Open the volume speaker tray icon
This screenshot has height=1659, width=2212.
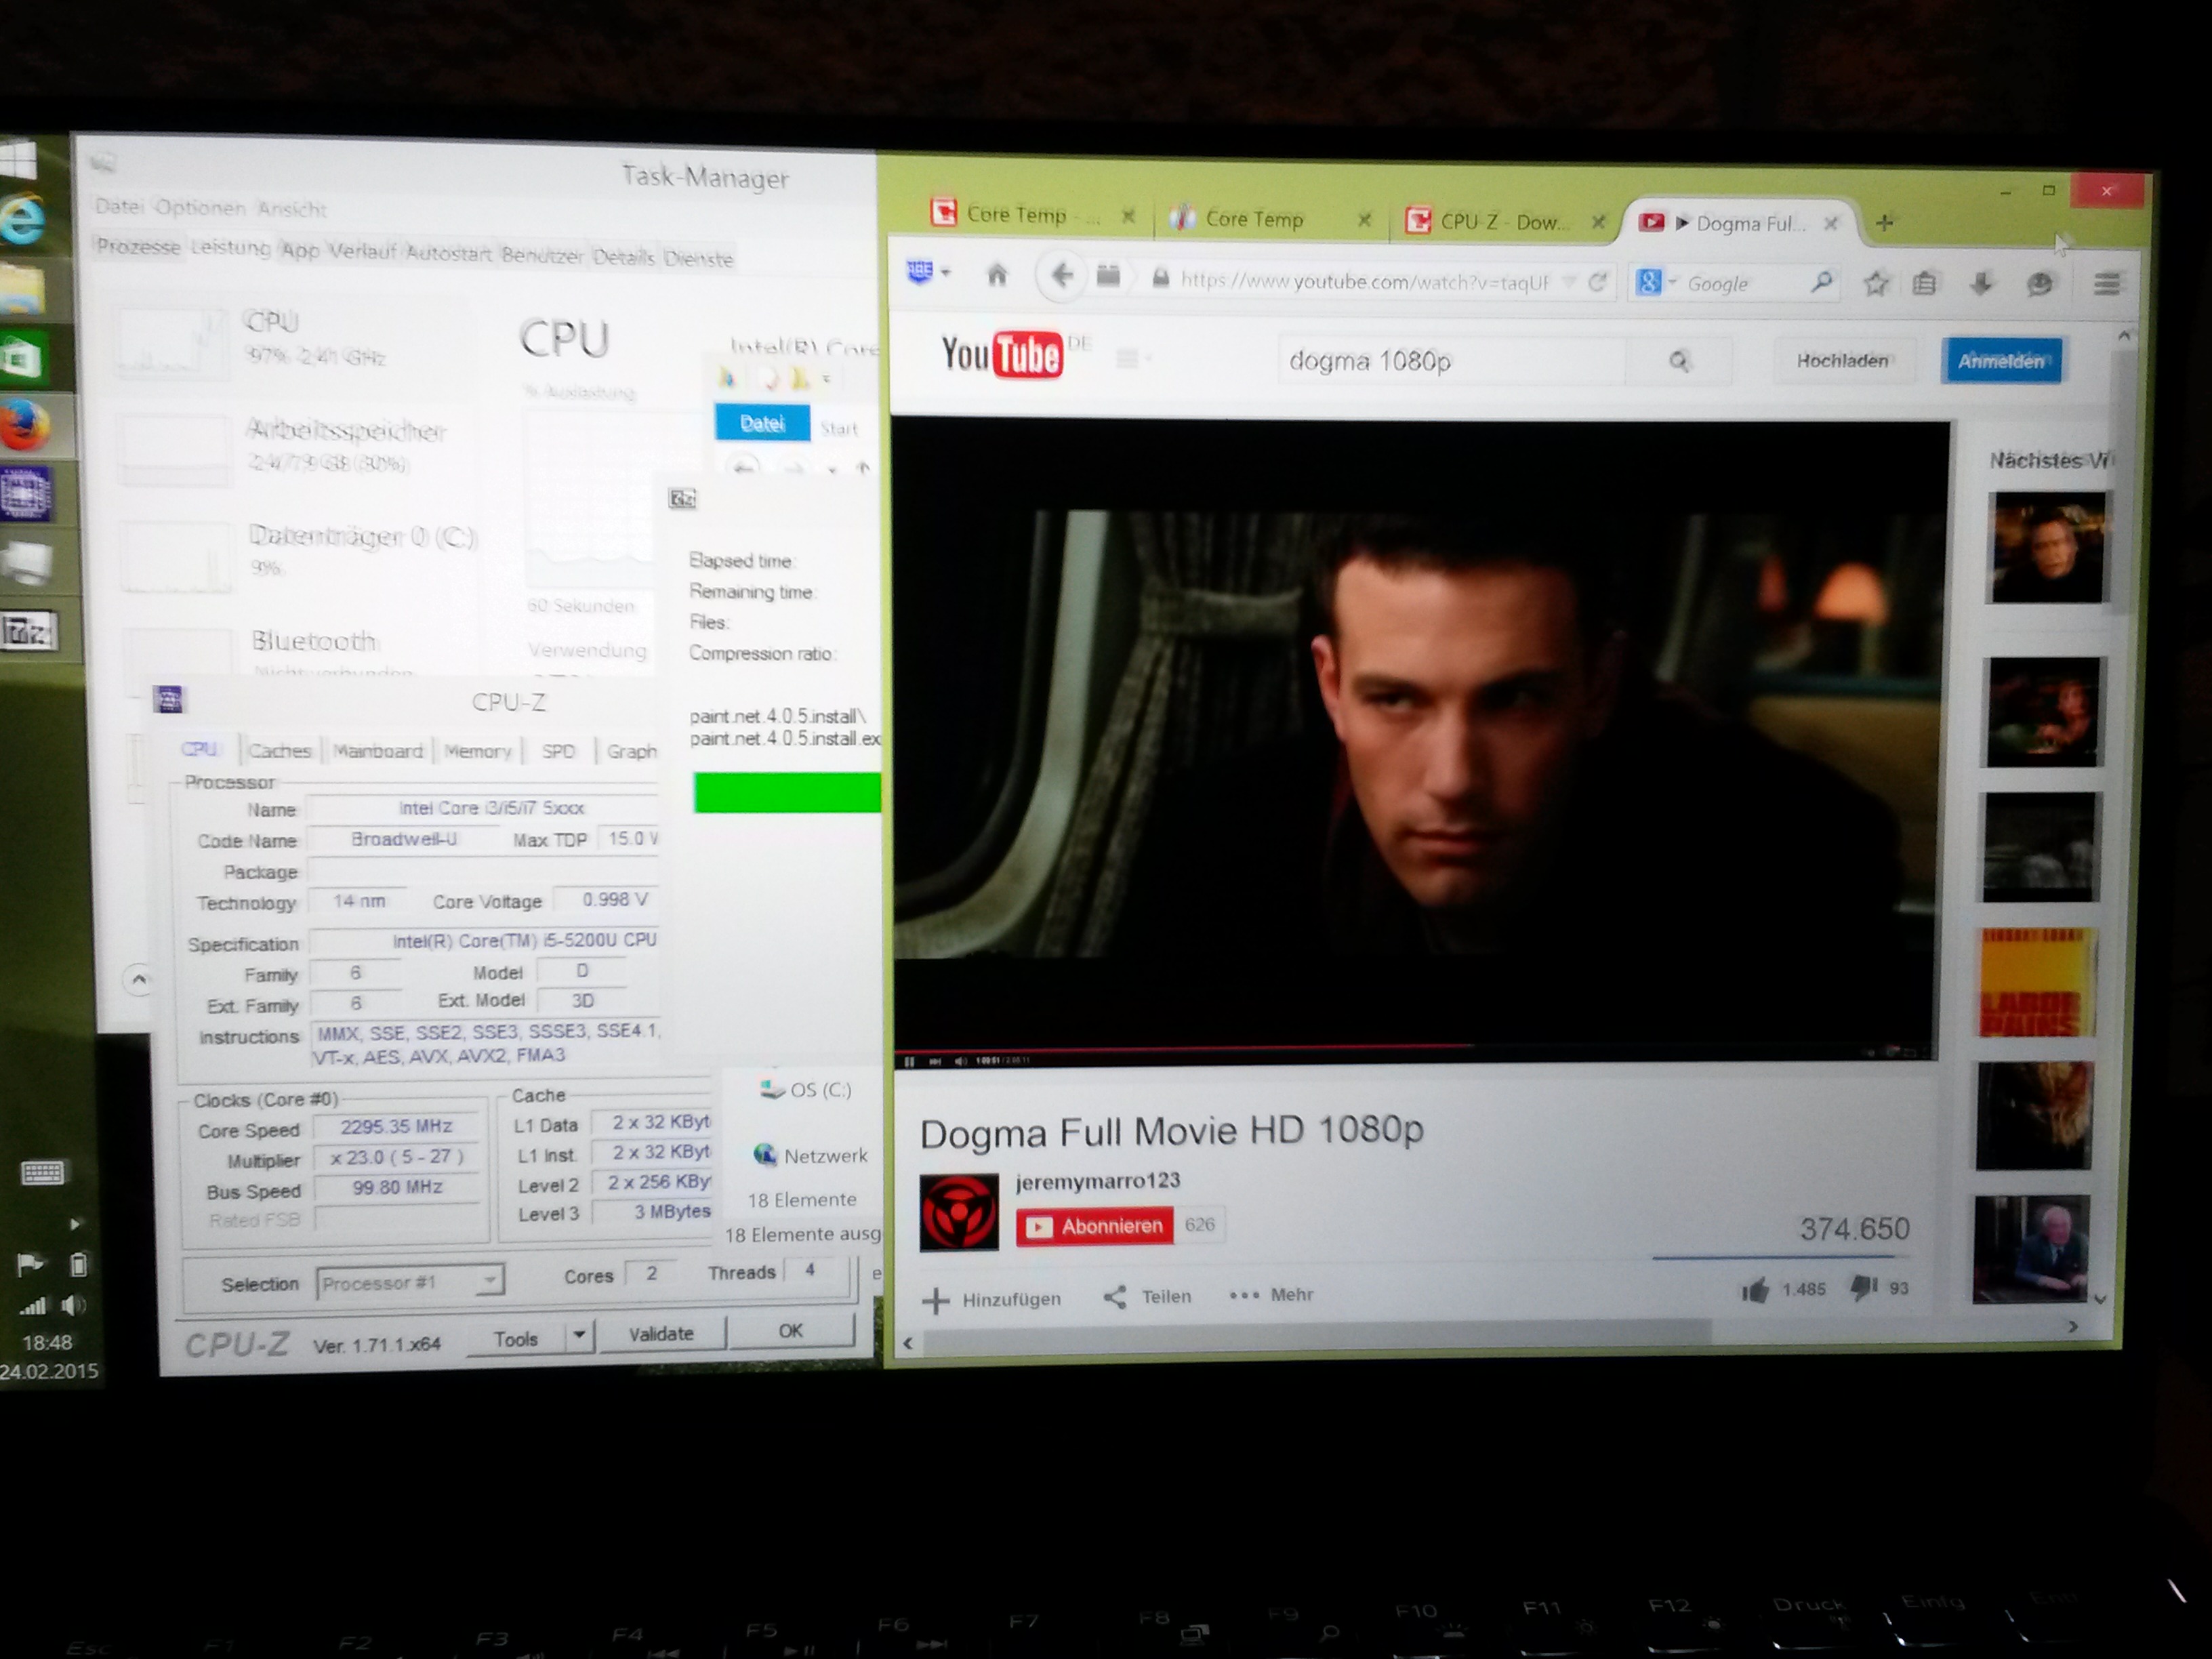pyautogui.click(x=73, y=1305)
